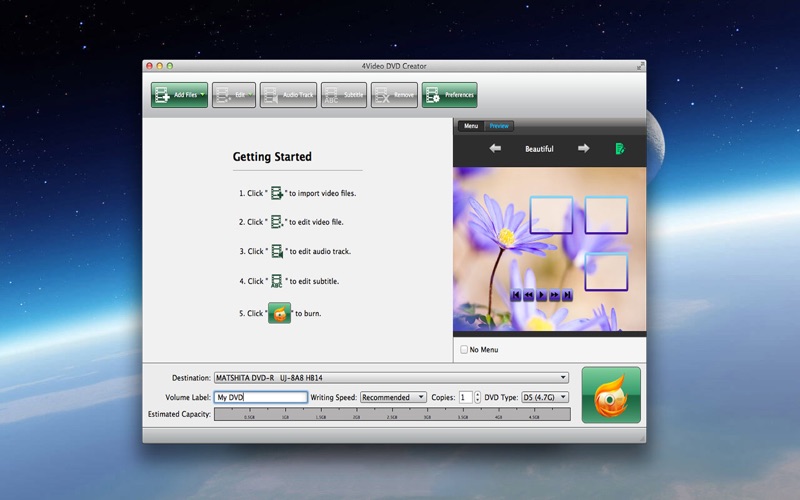This screenshot has width=800, height=500.
Task: Click skip to start in menu preview
Action: pos(516,295)
